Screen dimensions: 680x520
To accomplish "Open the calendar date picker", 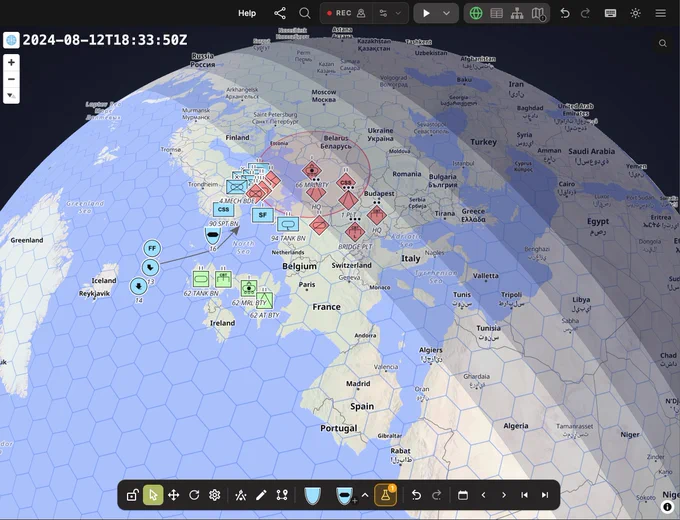I will (463, 495).
